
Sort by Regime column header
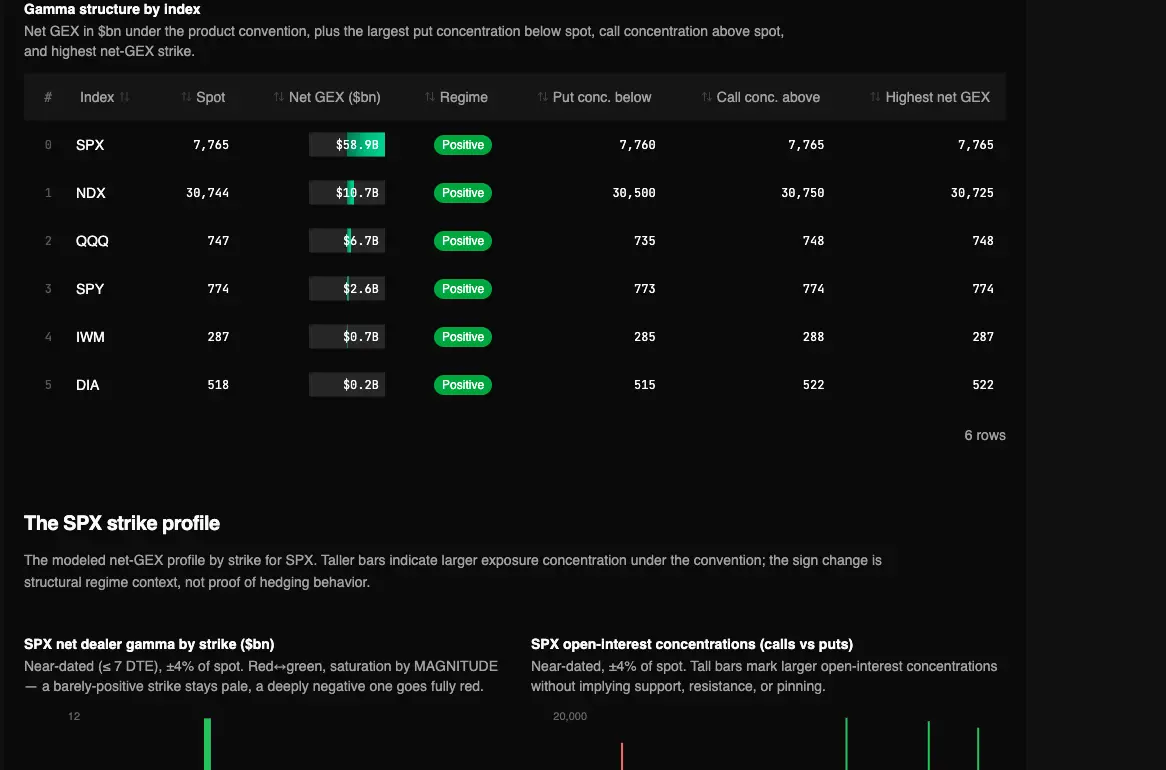(456, 97)
